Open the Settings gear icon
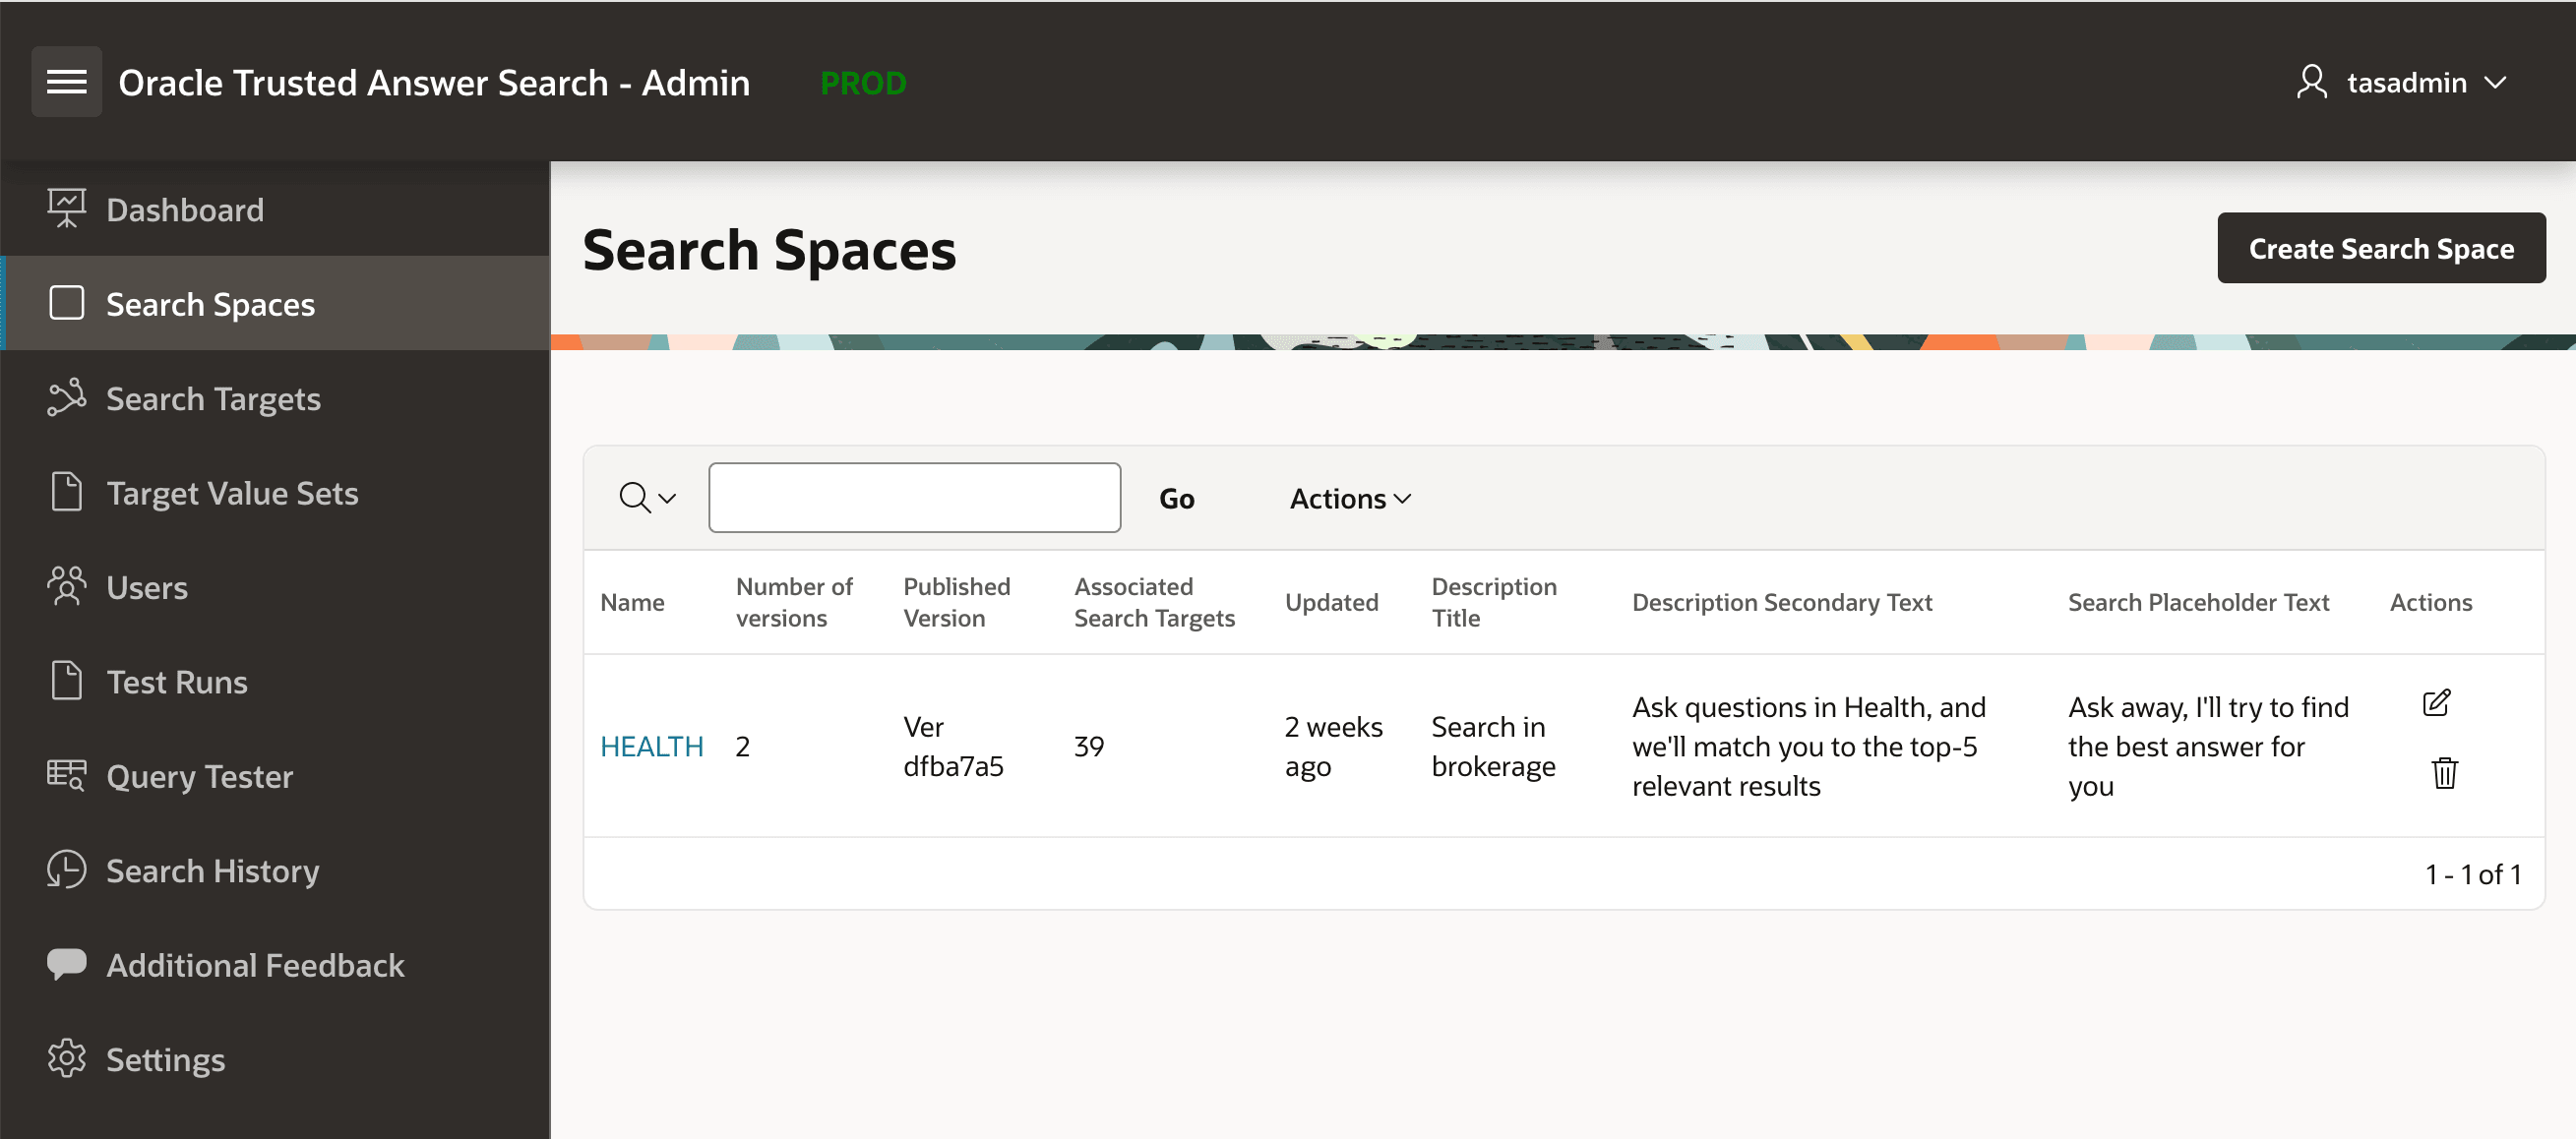Image resolution: width=2576 pixels, height=1139 pixels. pyautogui.click(x=66, y=1059)
